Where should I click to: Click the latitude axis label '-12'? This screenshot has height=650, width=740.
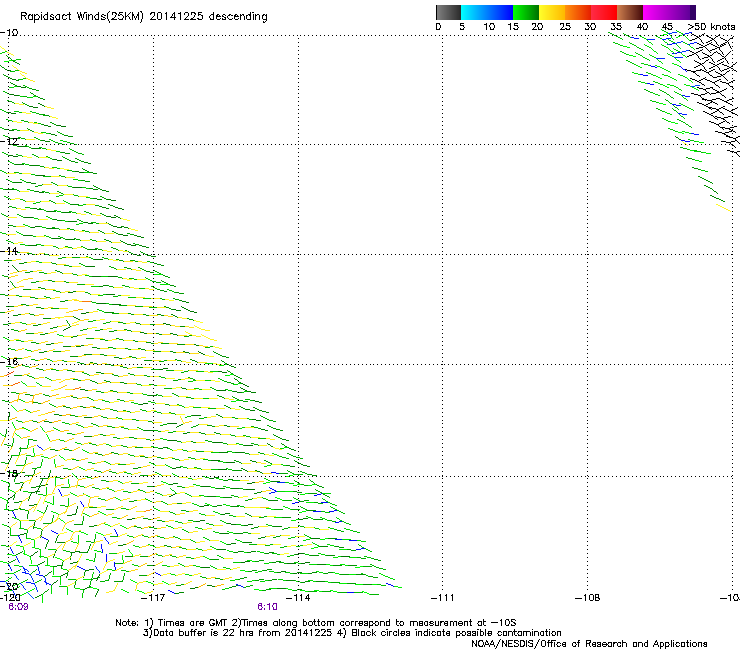coord(9,142)
